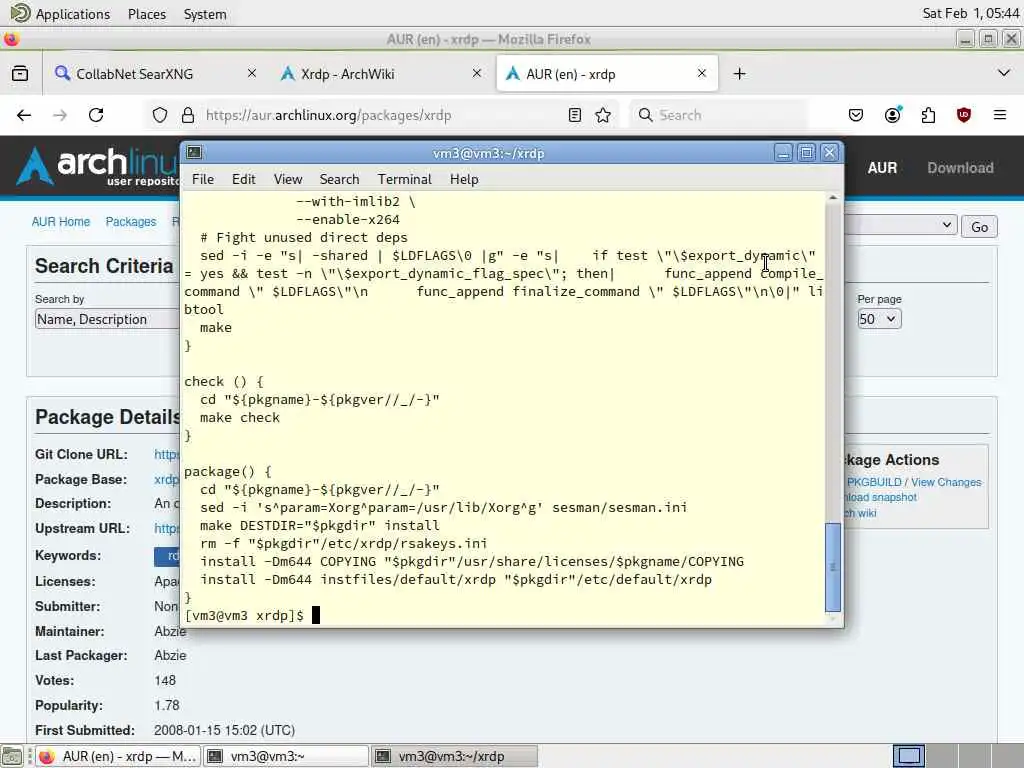This screenshot has height=768, width=1024.
Task: Open the Pocket save icon
Action: pos(856,116)
